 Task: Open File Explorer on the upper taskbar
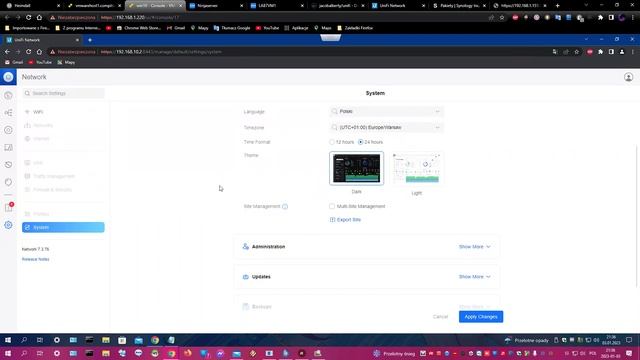(x=106, y=340)
